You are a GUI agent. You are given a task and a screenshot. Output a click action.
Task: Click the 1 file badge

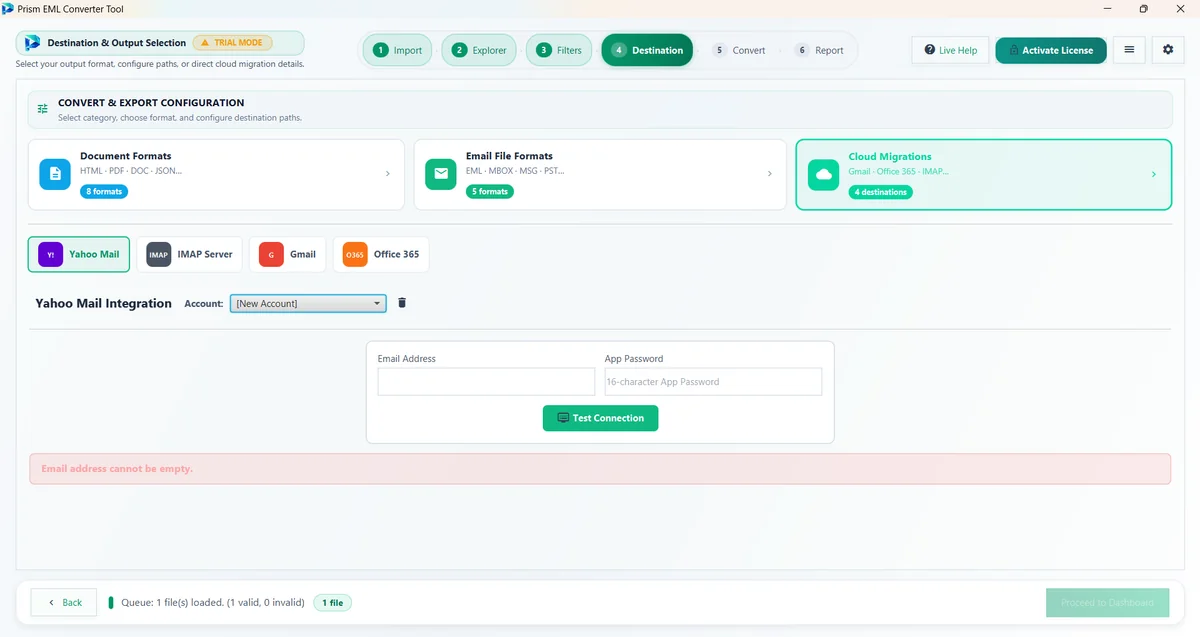(x=332, y=603)
